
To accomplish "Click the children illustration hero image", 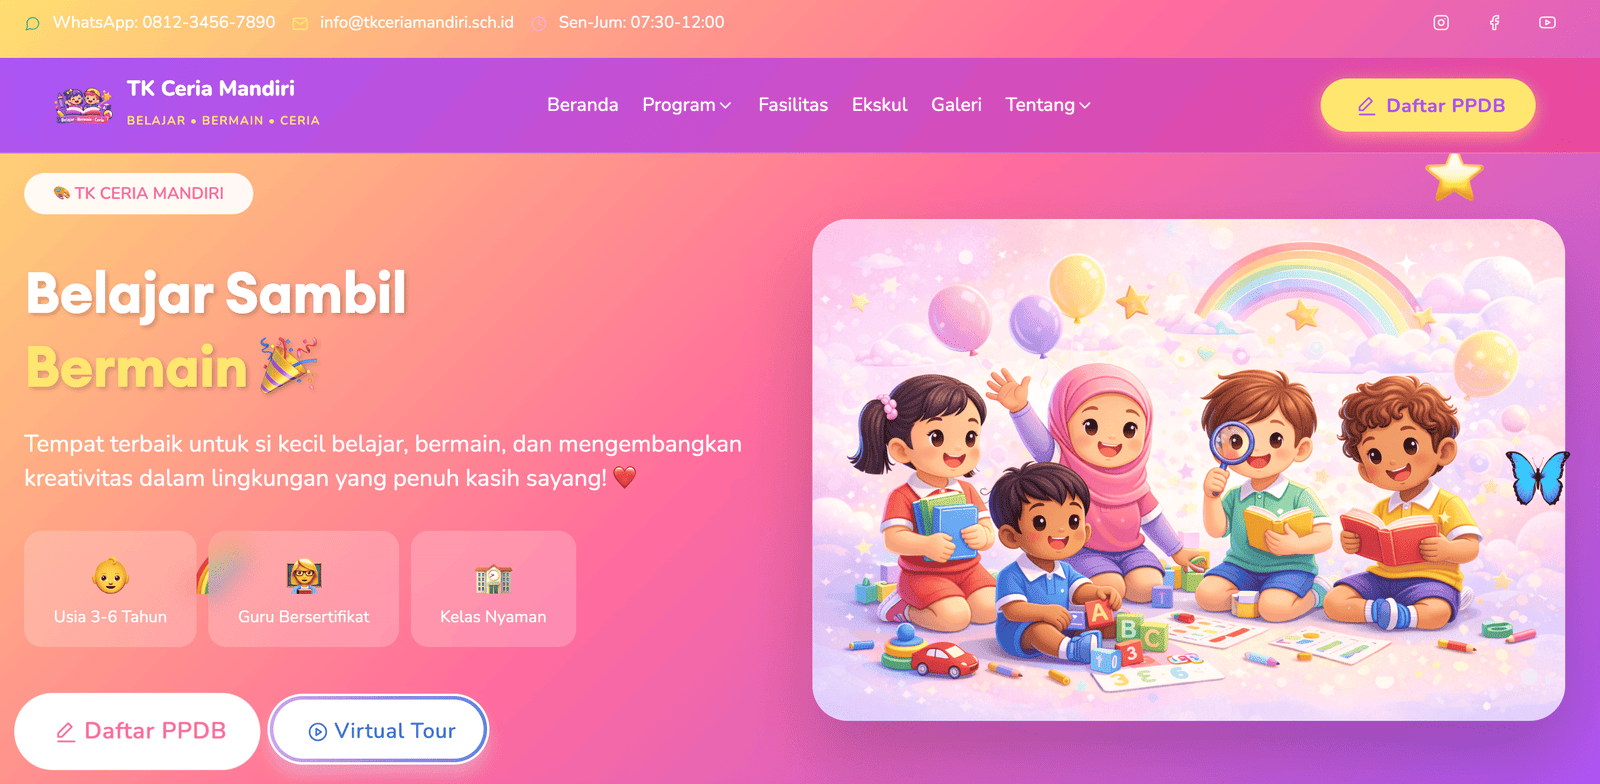I will point(1188,470).
